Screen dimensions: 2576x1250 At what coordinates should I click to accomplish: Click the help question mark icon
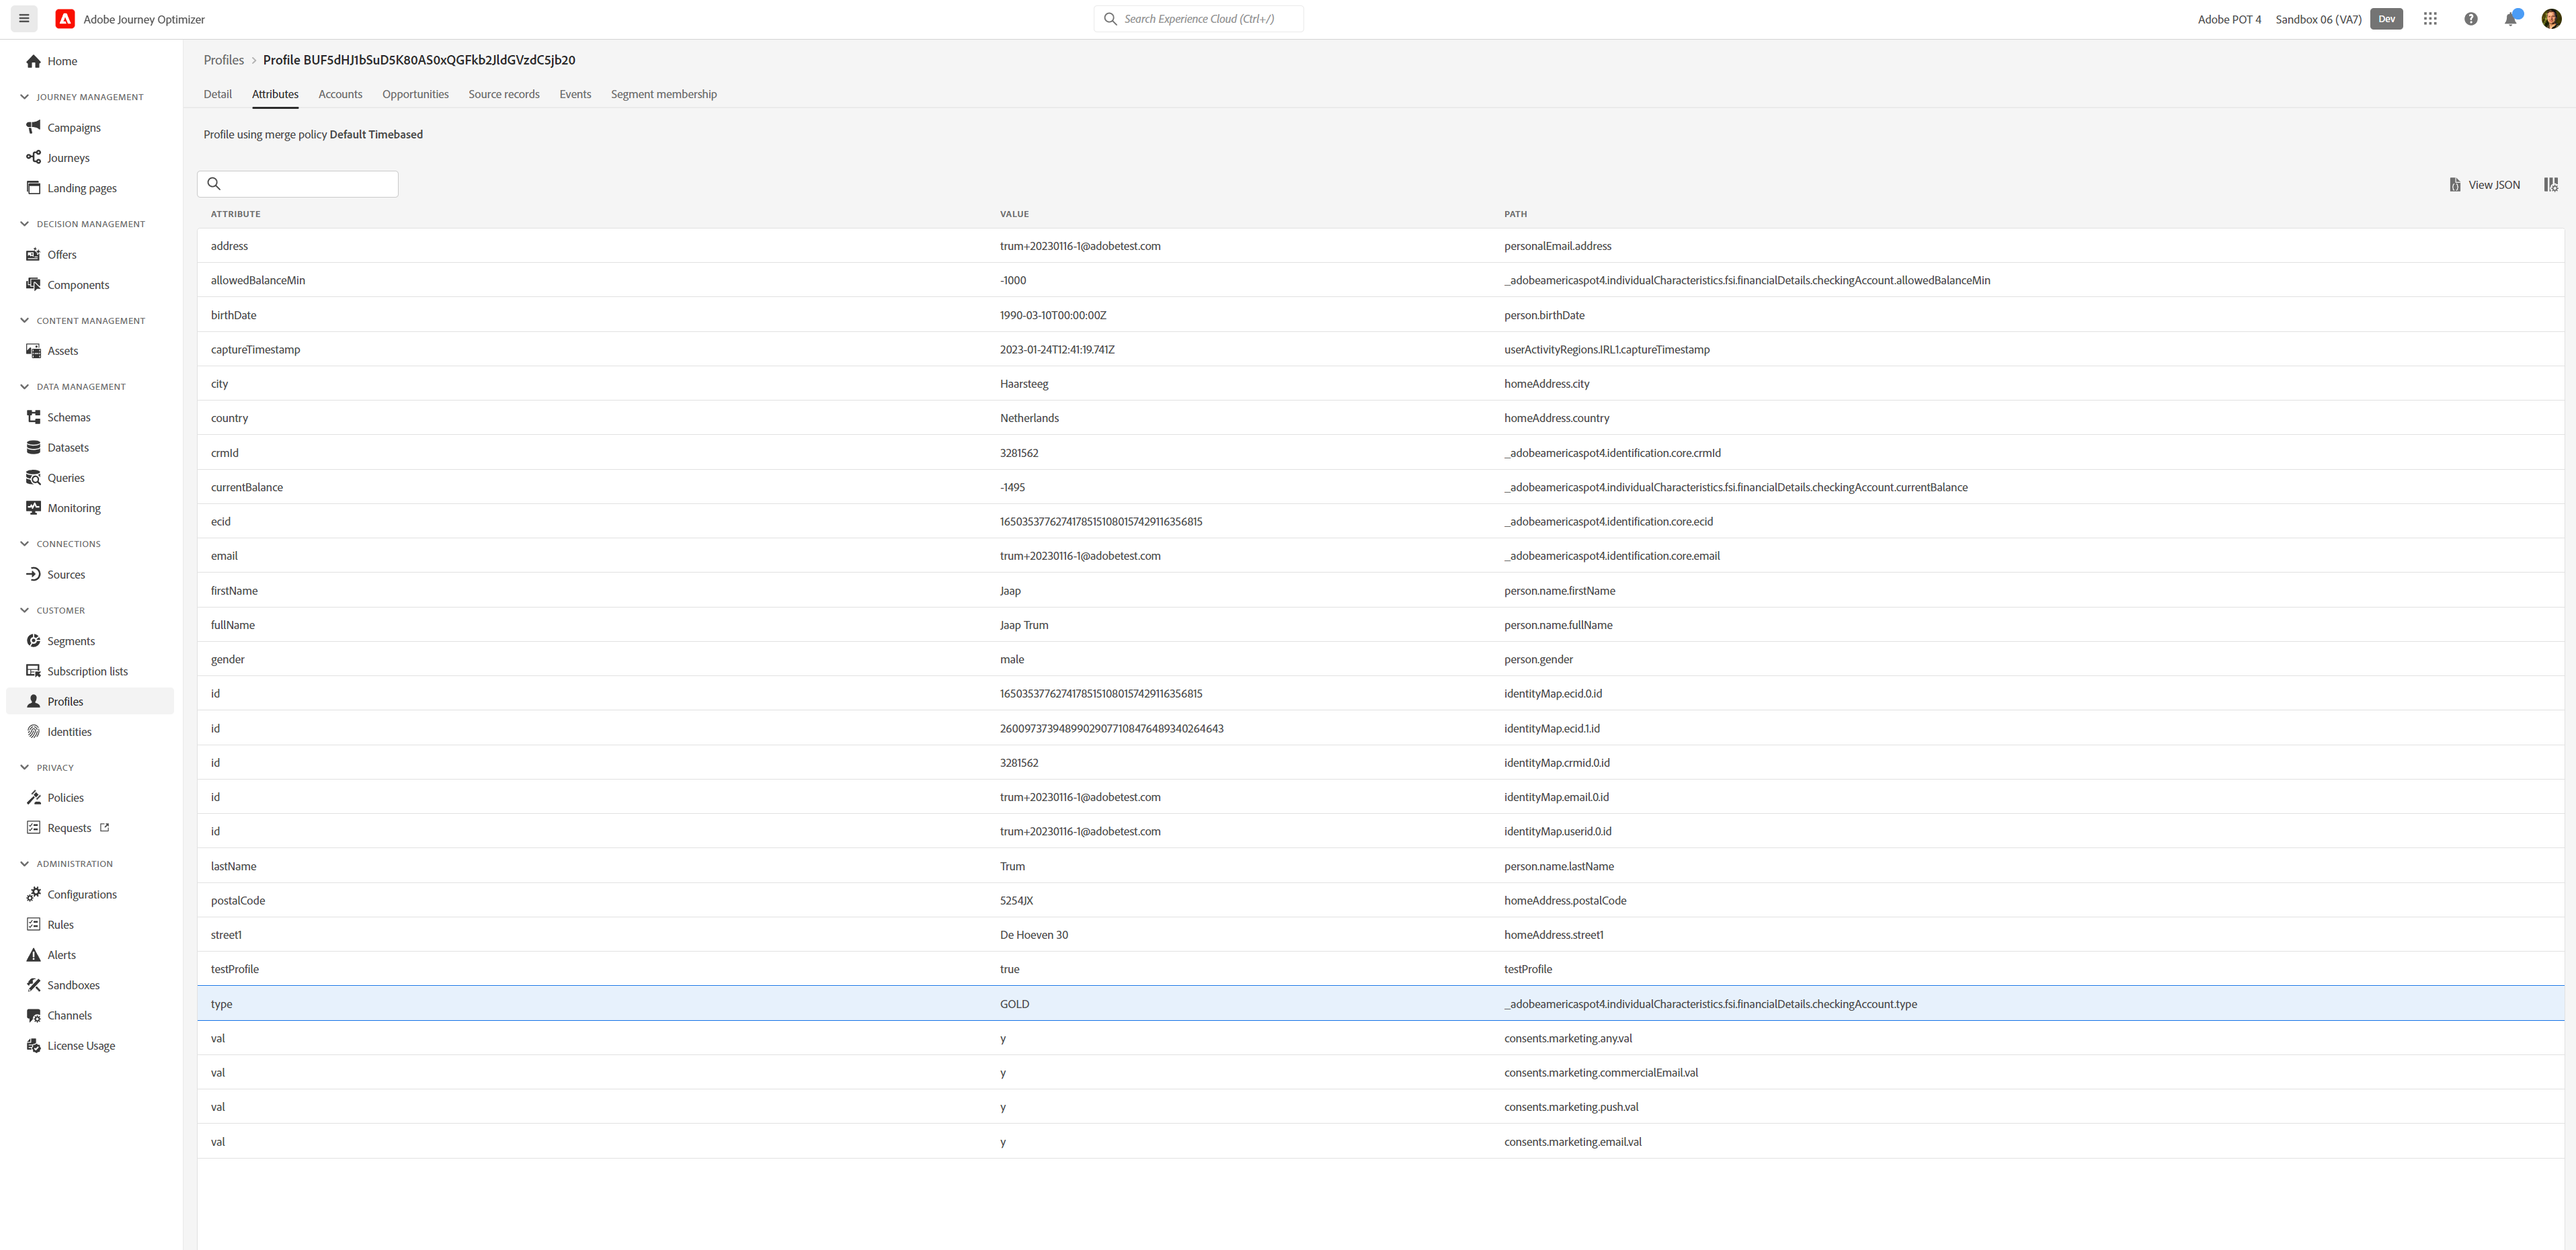pyautogui.click(x=2470, y=19)
